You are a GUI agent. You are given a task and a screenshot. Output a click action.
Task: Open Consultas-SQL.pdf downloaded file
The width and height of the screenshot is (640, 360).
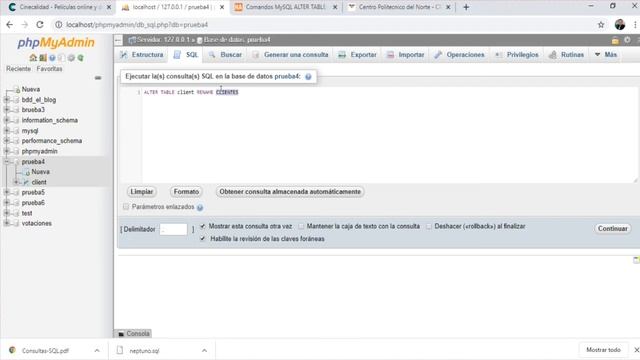click(45, 350)
